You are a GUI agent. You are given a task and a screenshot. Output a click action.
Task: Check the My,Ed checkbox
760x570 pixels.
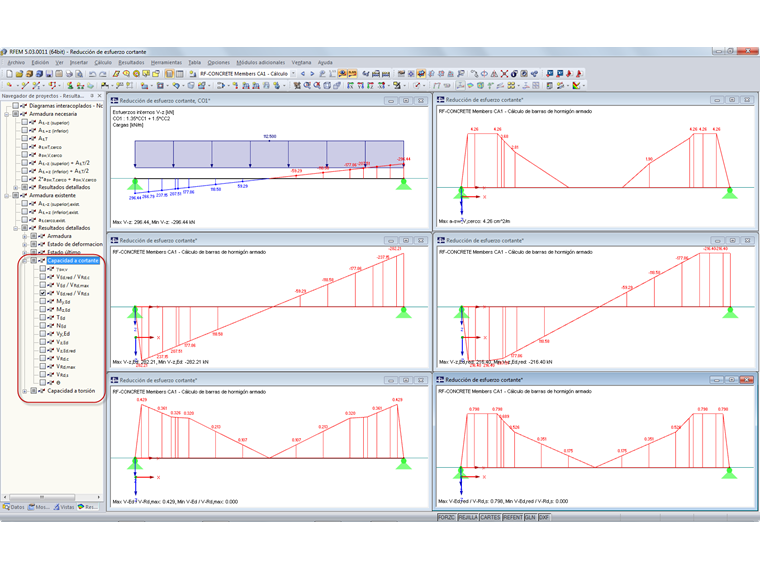tap(43, 301)
